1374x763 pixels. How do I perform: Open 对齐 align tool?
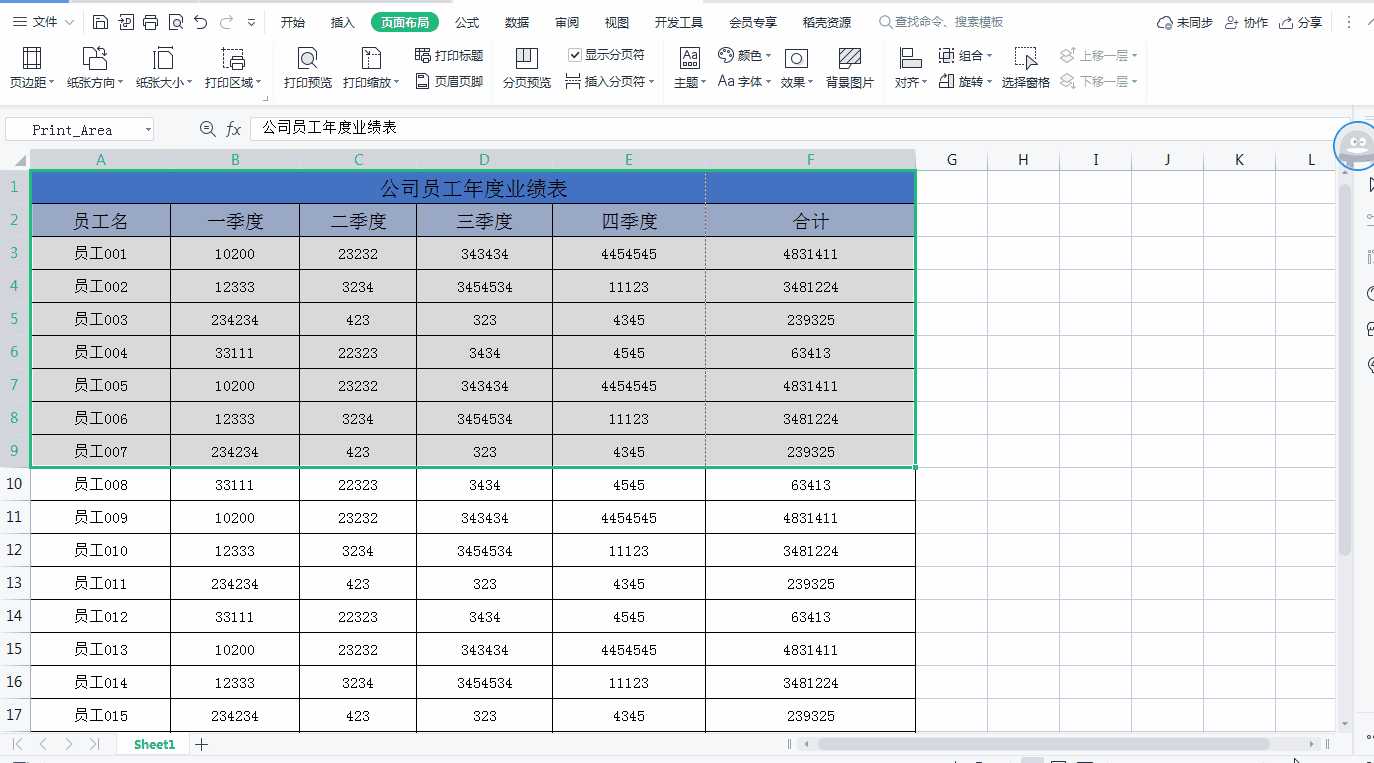[911, 69]
